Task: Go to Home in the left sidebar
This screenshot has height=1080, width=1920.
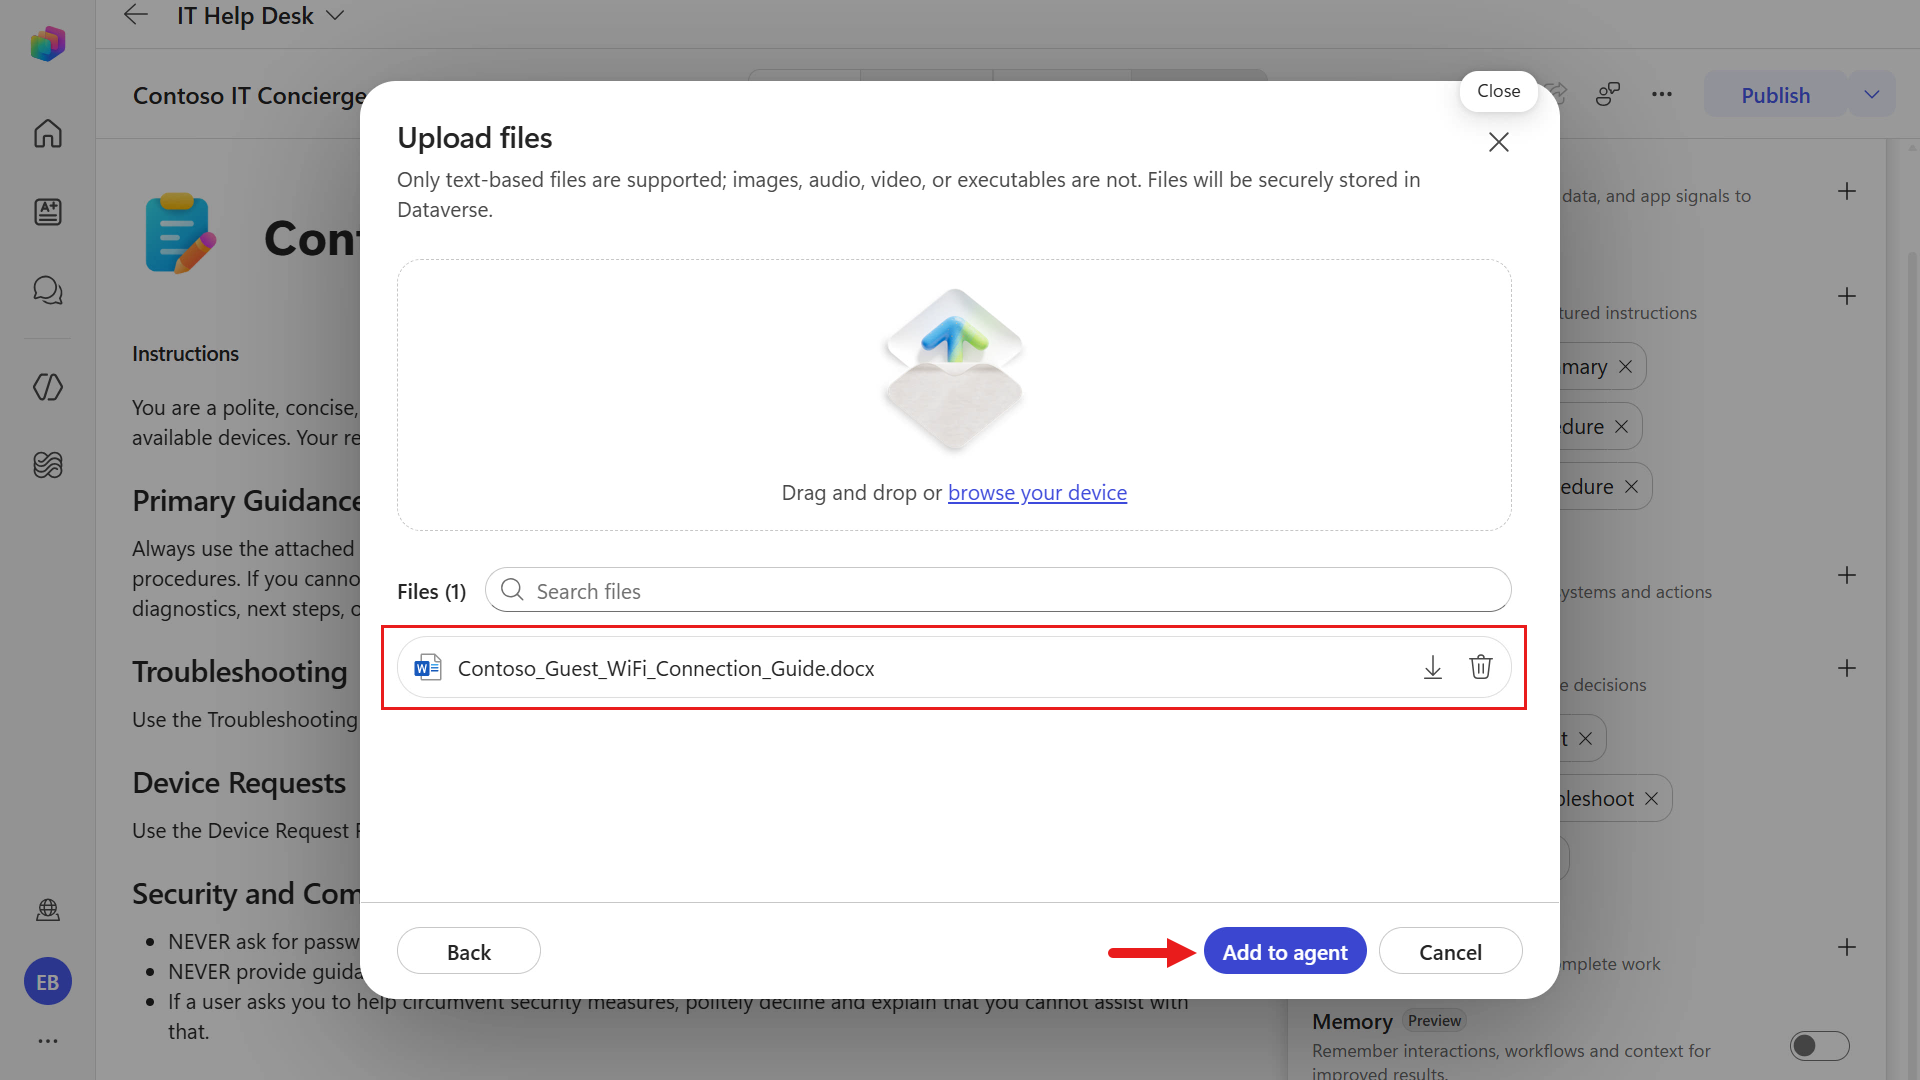Action: 47,133
